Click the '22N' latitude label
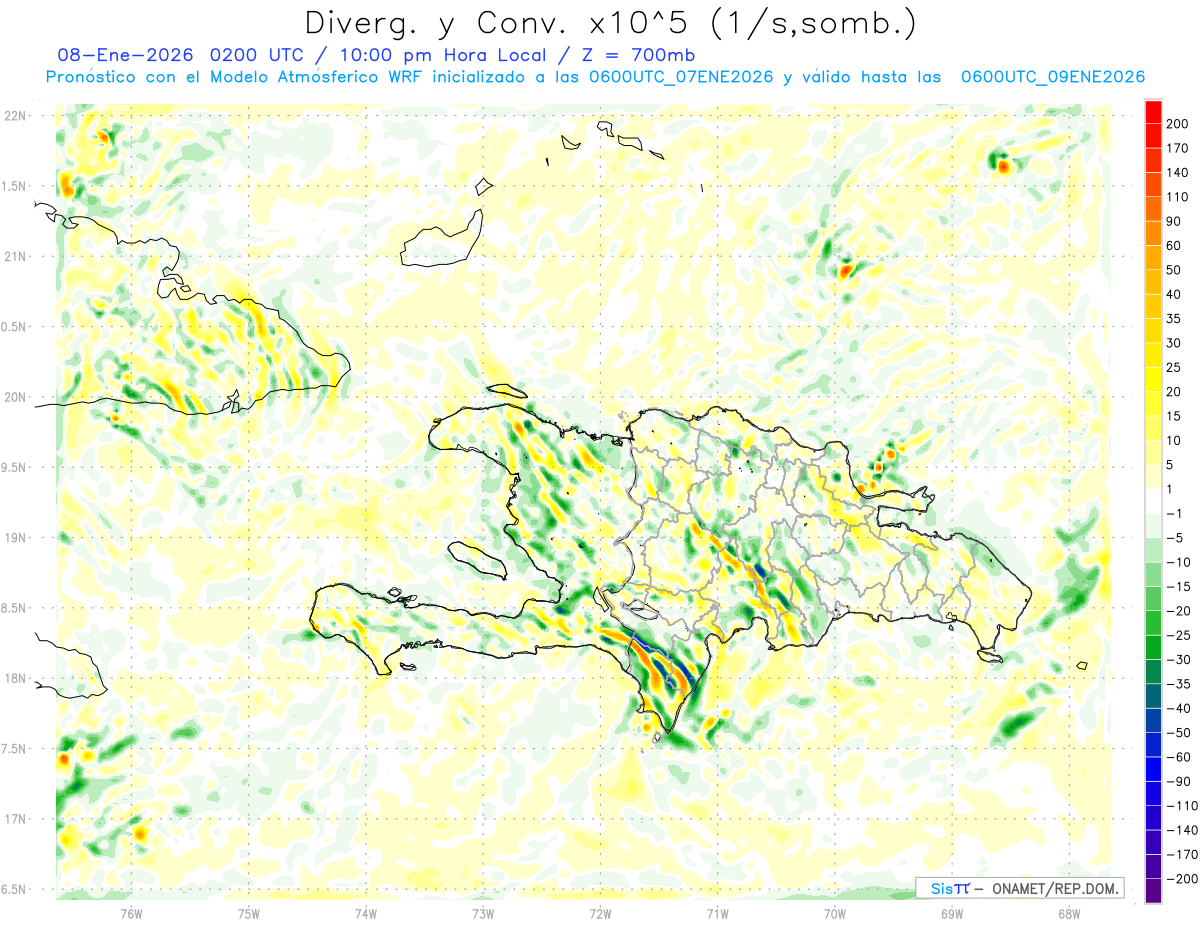 pos(15,115)
